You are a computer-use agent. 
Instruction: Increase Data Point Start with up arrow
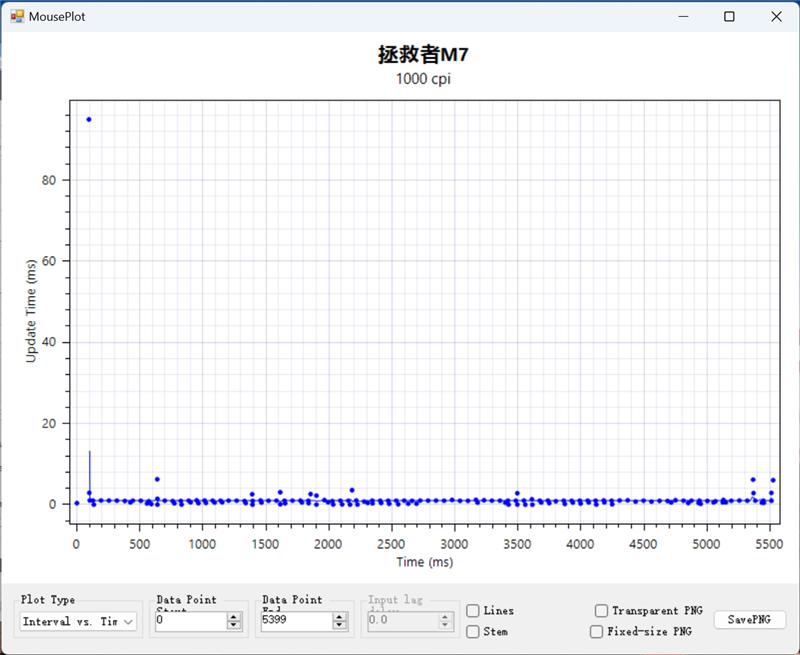point(234,617)
